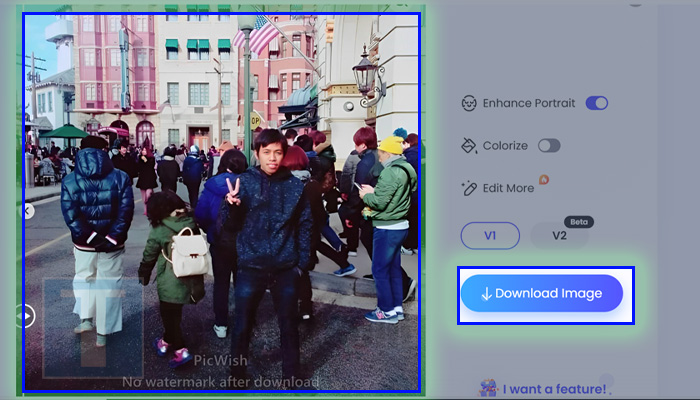
Task: Click the Colorize paint bucket icon
Action: coord(469,146)
